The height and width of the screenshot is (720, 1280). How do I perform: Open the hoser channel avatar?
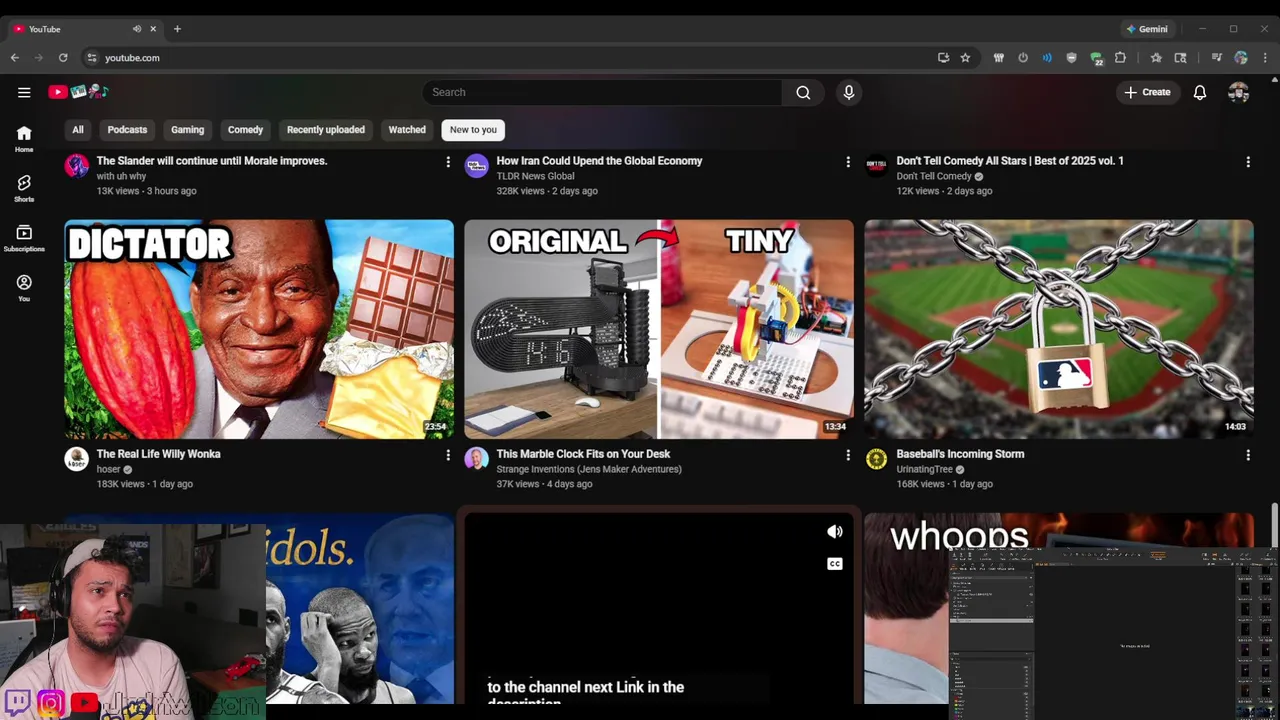[x=77, y=459]
